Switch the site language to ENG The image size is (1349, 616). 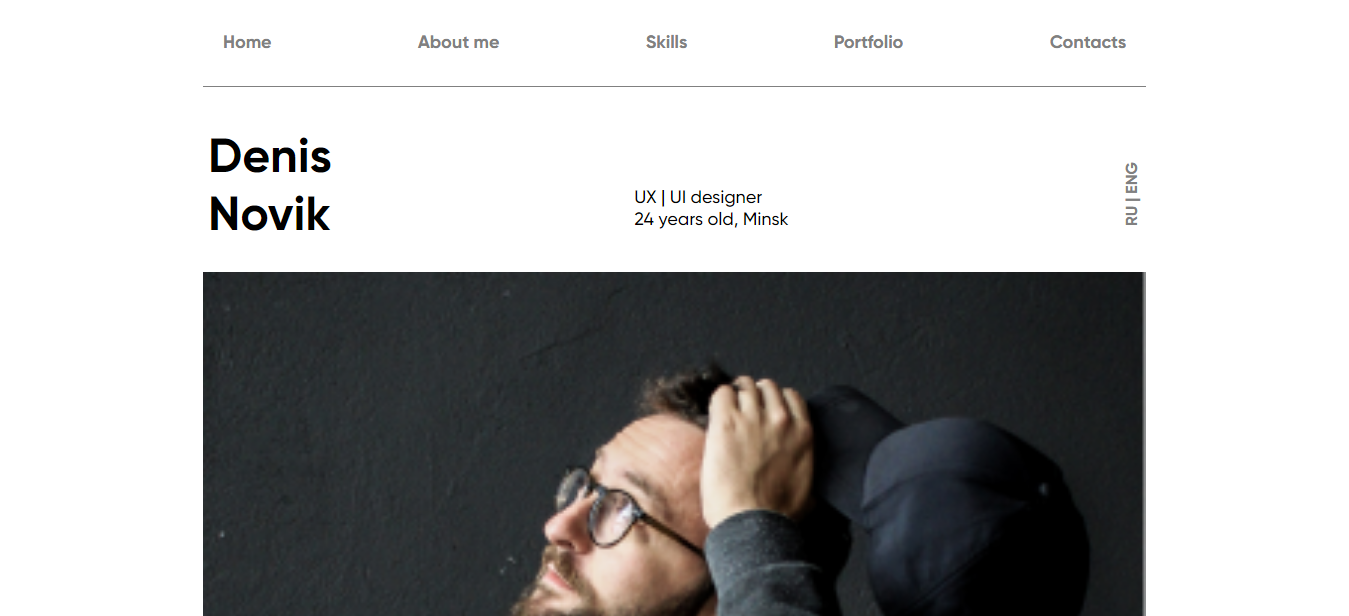[x=1132, y=177]
